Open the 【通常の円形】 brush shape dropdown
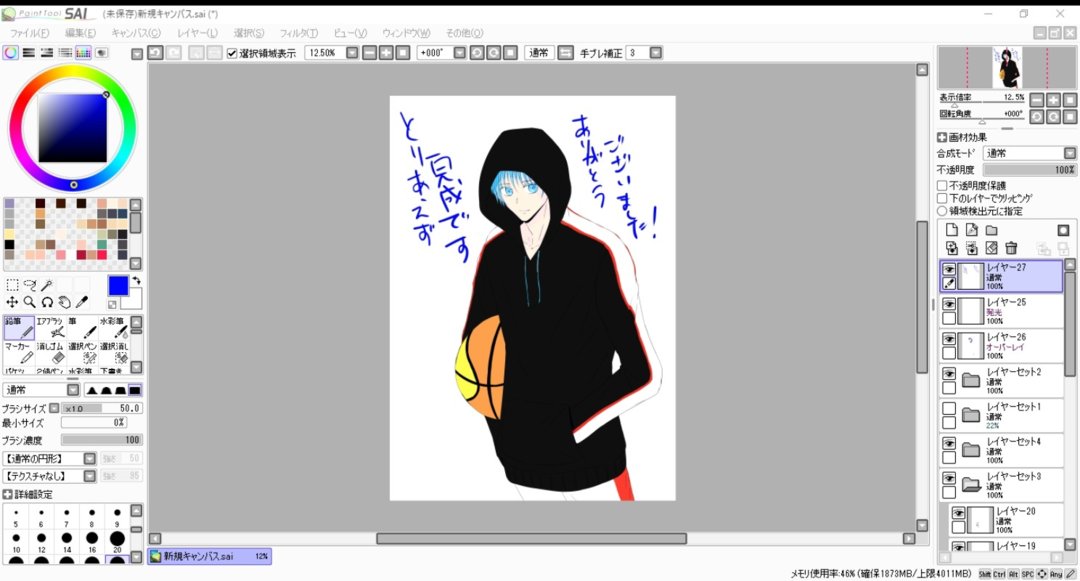Image resolution: width=1080 pixels, height=581 pixels. (x=90, y=458)
